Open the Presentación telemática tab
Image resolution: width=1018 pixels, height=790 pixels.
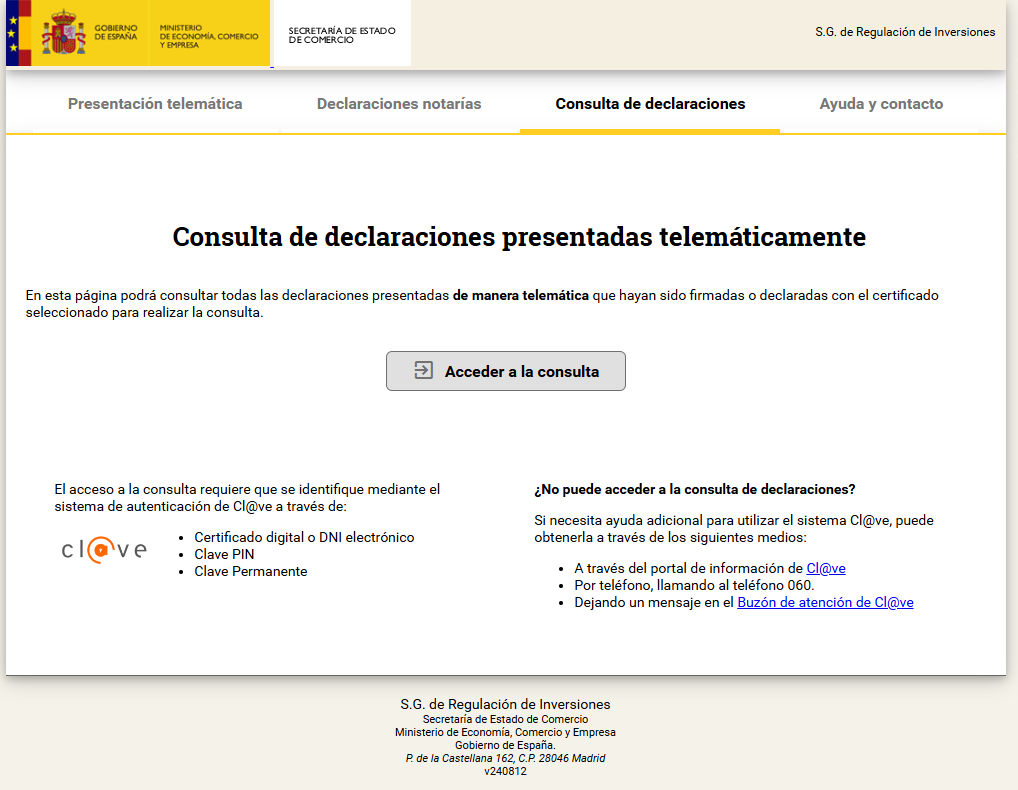155,104
